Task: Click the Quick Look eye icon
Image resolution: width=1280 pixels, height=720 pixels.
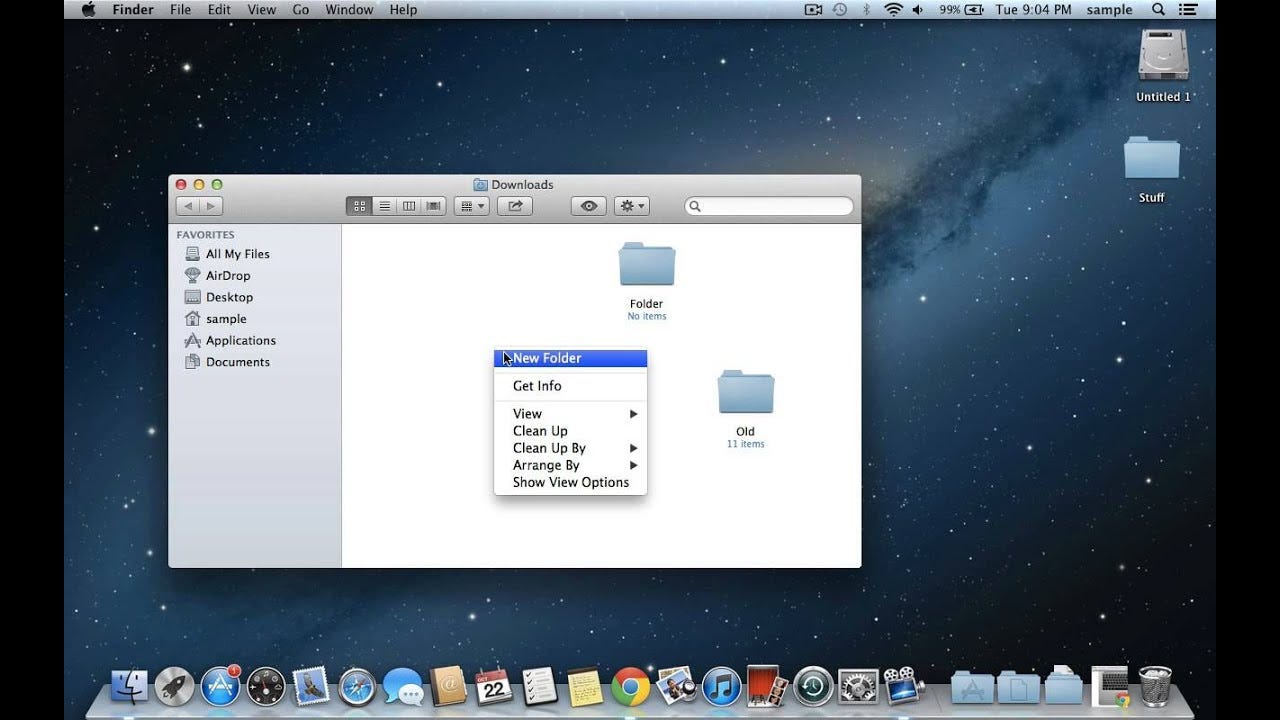Action: pos(589,206)
